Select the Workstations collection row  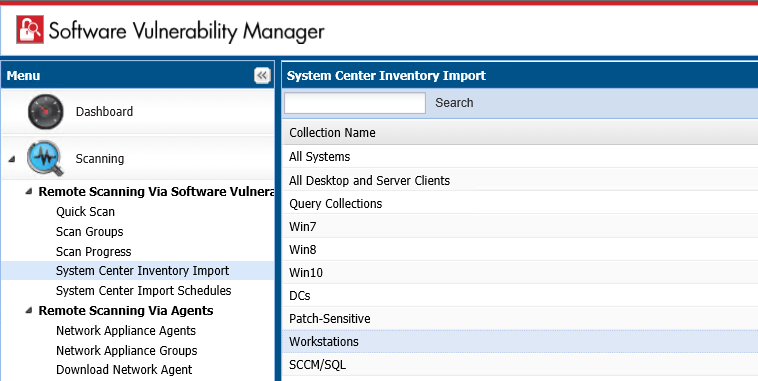pyautogui.click(x=520, y=341)
